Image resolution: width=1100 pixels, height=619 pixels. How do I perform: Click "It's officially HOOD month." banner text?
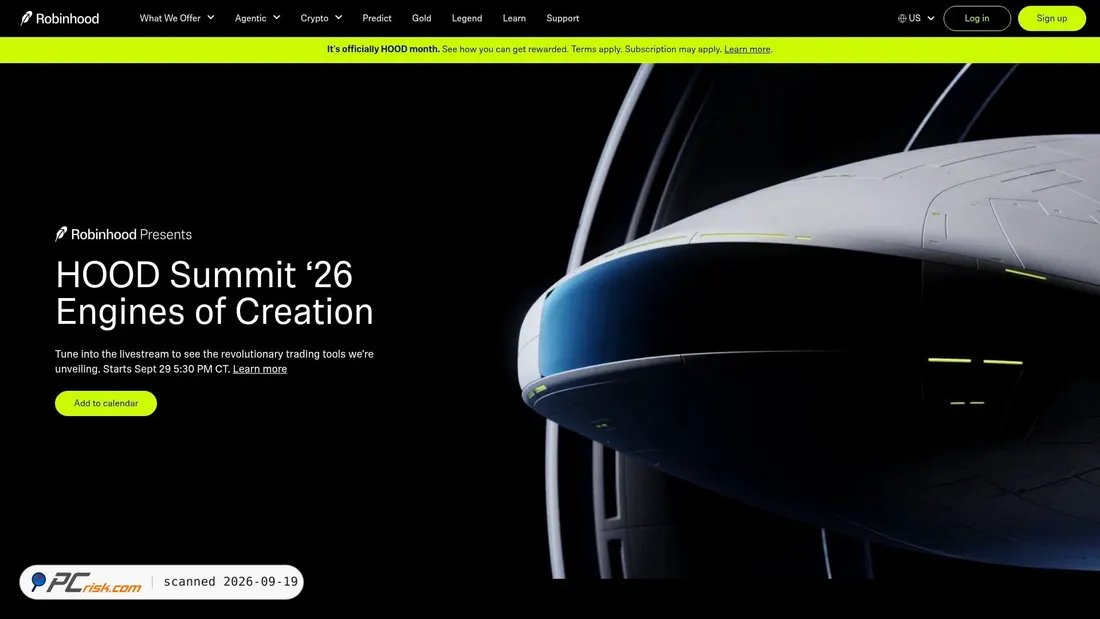tap(383, 49)
